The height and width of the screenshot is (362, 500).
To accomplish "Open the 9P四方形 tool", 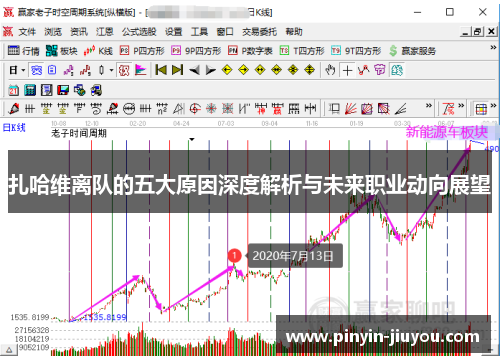I will tap(196, 51).
